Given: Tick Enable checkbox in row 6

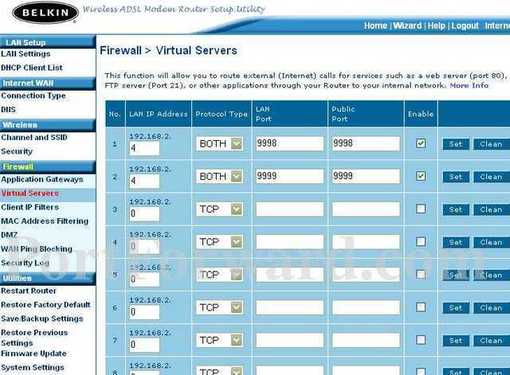Looking at the screenshot, I should click(x=421, y=307).
